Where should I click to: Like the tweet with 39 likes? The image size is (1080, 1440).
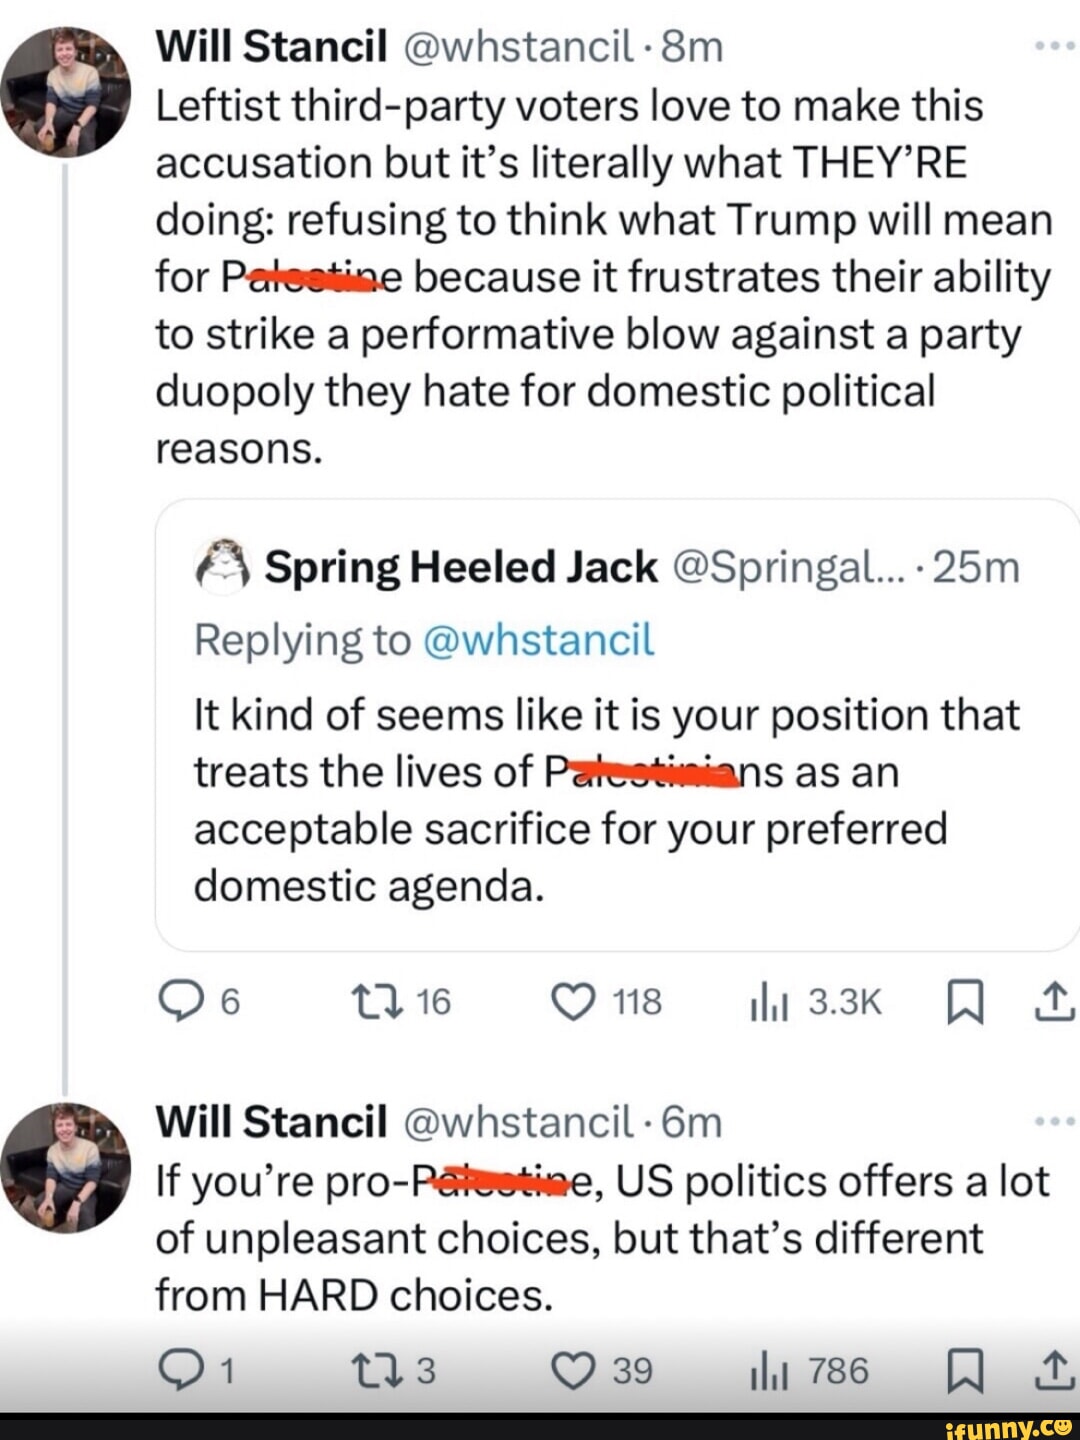coord(574,1371)
